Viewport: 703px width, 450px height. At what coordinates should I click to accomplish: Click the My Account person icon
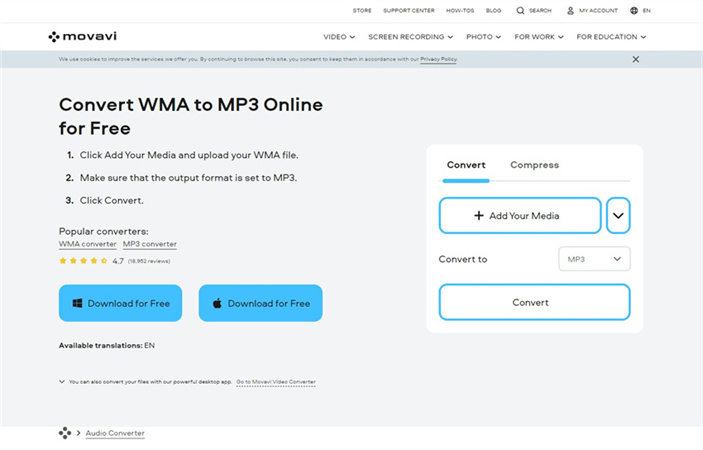pos(570,10)
